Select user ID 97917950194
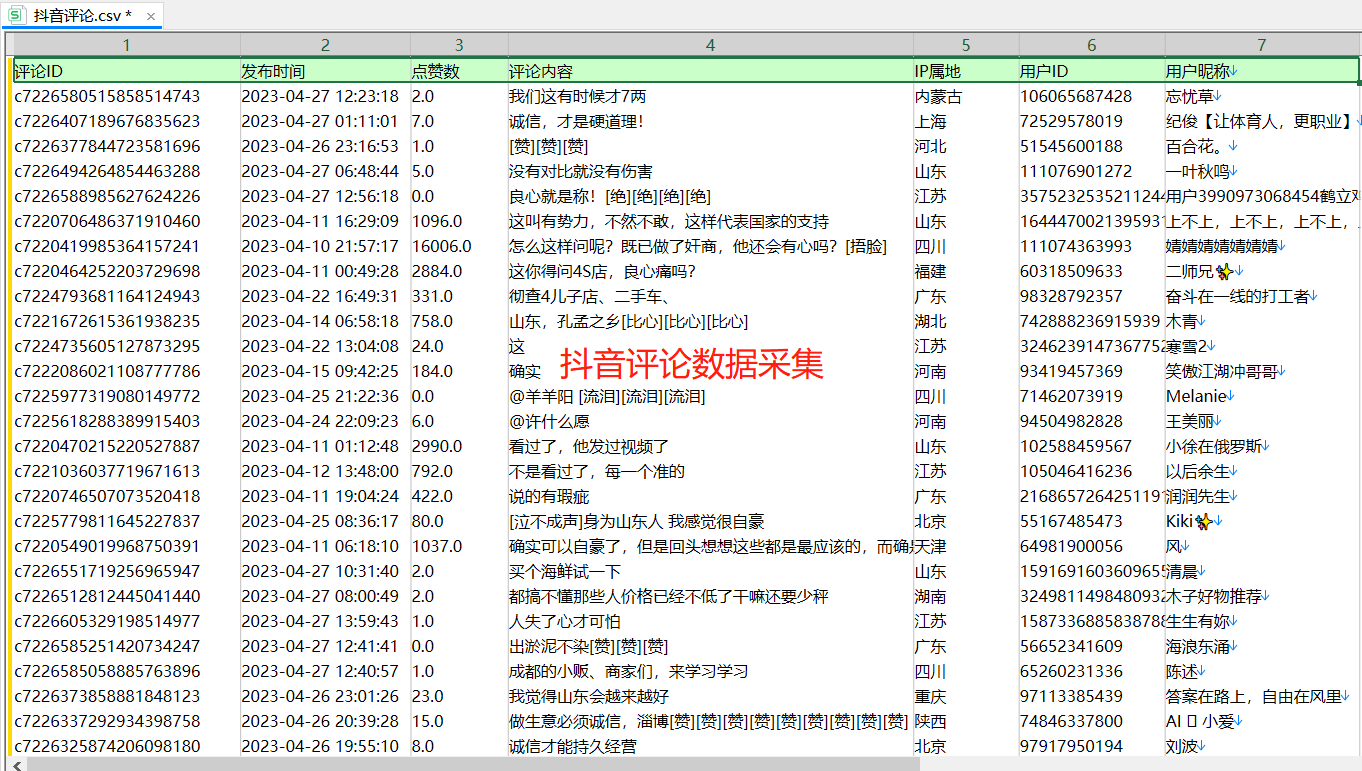 1071,746
